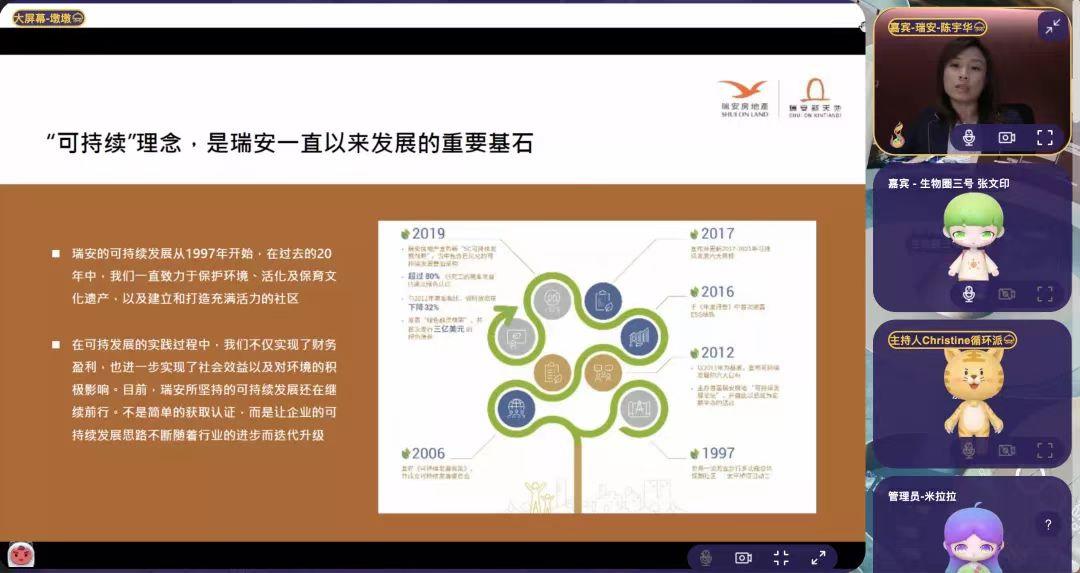Click the blue bar chart circle on tree
The image size is (1080, 573).
[x=639, y=337]
